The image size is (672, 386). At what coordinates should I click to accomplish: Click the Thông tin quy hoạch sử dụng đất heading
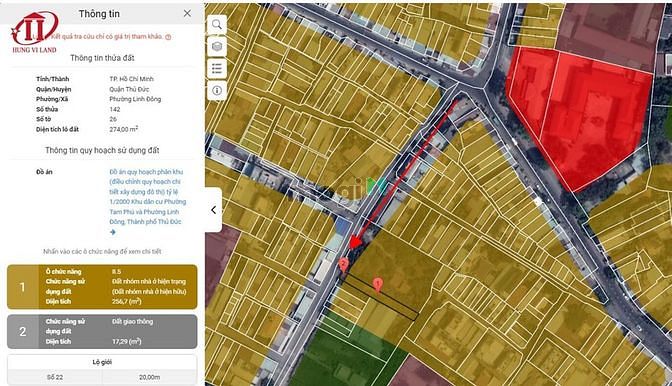102,150
